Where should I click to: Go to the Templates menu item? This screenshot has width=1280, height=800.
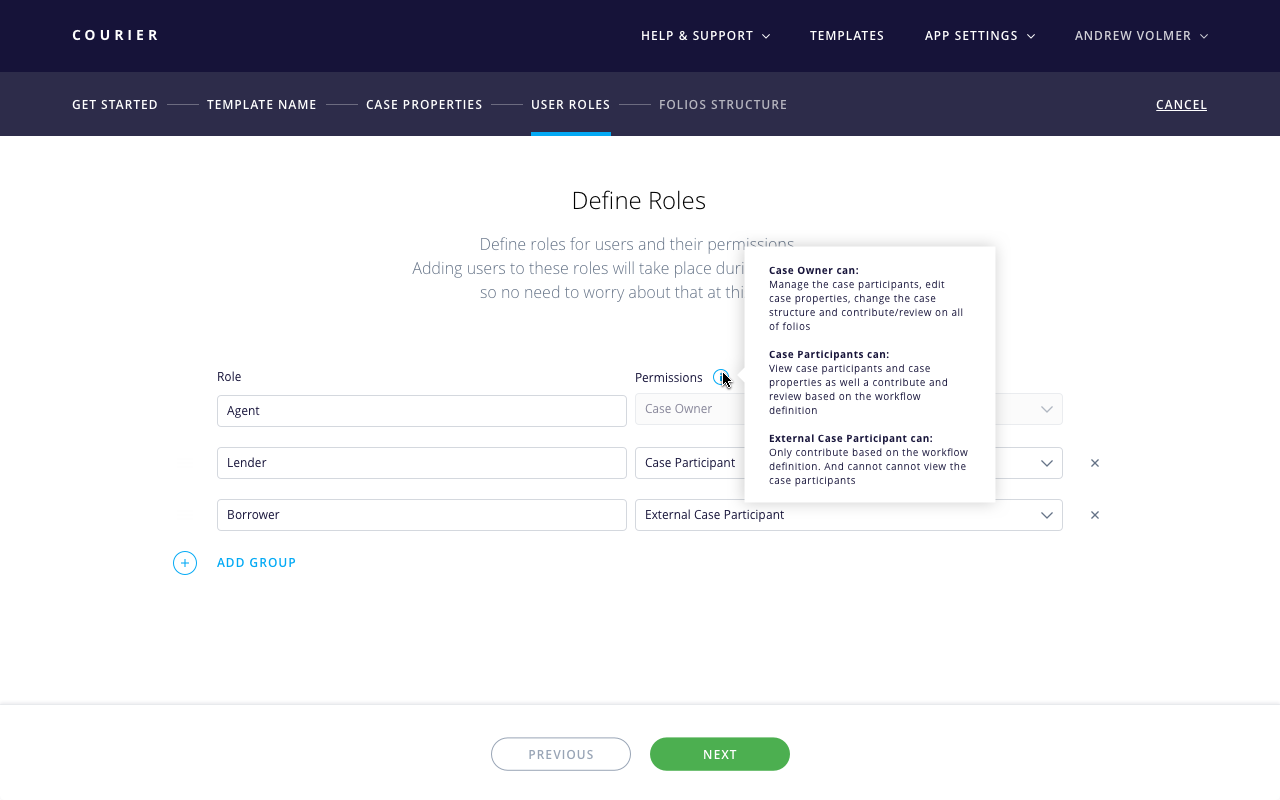click(x=847, y=36)
